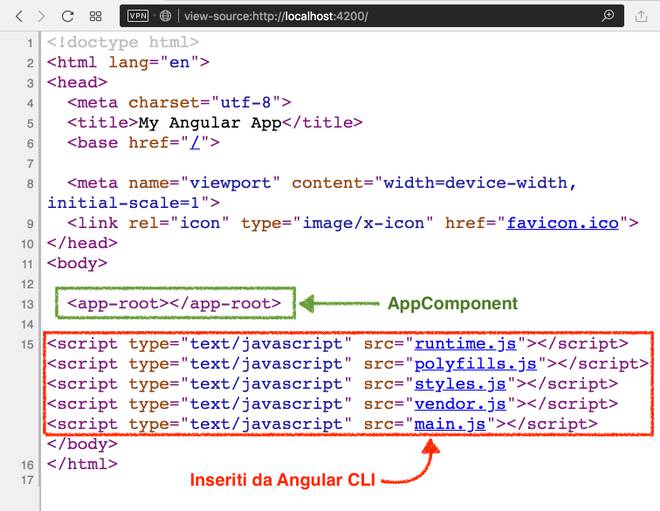Click line number 15 in the gutter
Viewport: 660px width, 511px height.
[29, 344]
